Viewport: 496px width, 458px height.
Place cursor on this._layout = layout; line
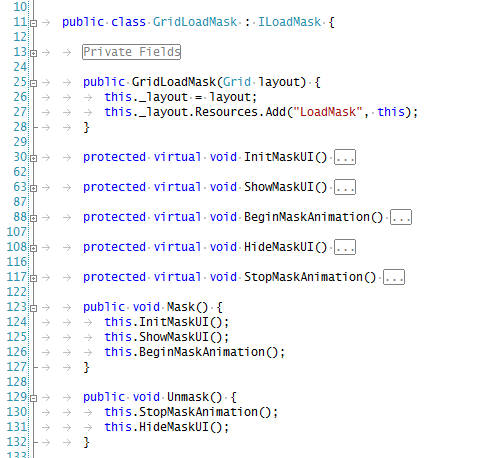coord(181,97)
